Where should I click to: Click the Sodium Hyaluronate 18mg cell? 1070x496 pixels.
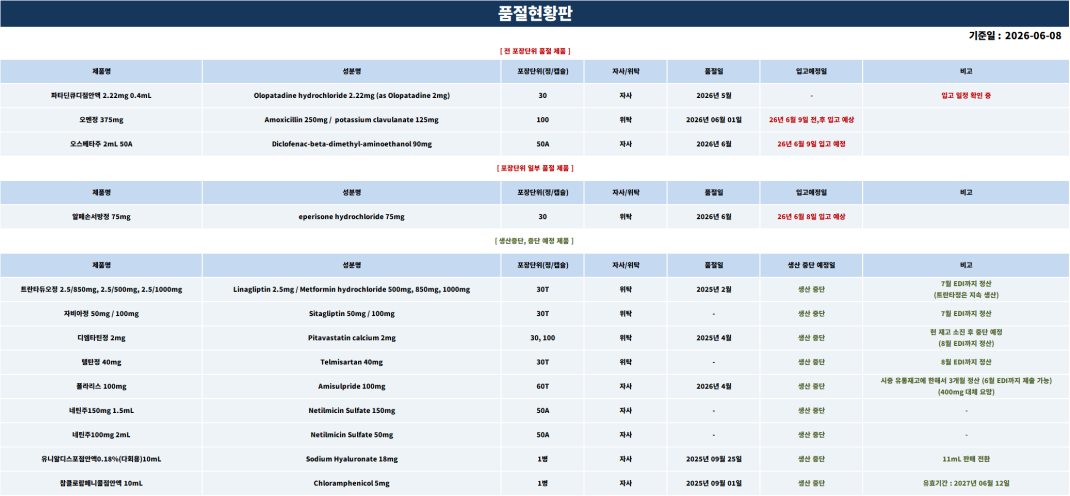351,459
